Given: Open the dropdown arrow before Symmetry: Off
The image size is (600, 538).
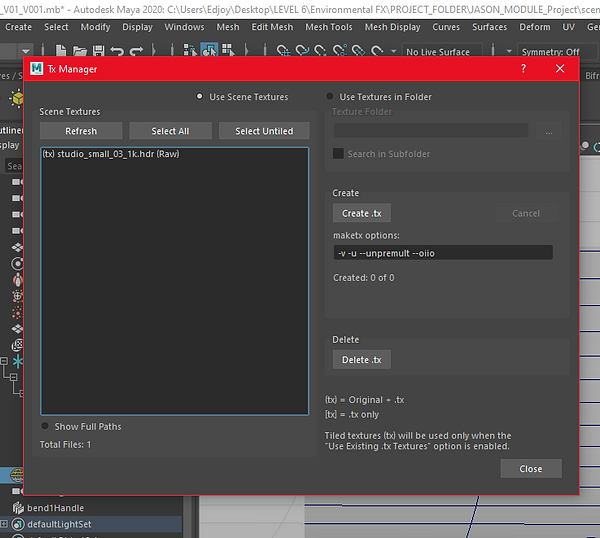Looking at the screenshot, I should point(509,51).
